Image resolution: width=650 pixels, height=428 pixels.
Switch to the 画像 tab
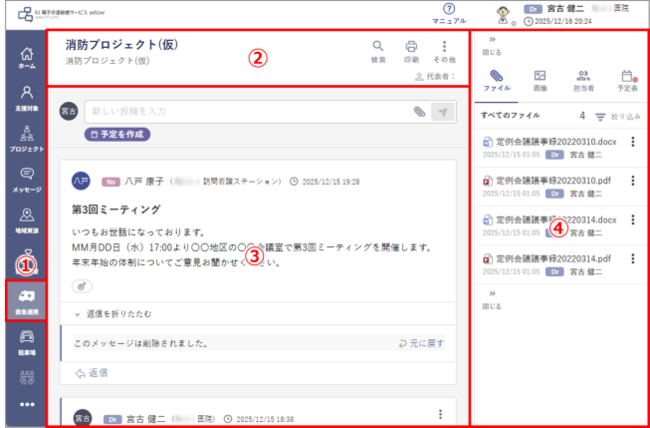point(540,81)
